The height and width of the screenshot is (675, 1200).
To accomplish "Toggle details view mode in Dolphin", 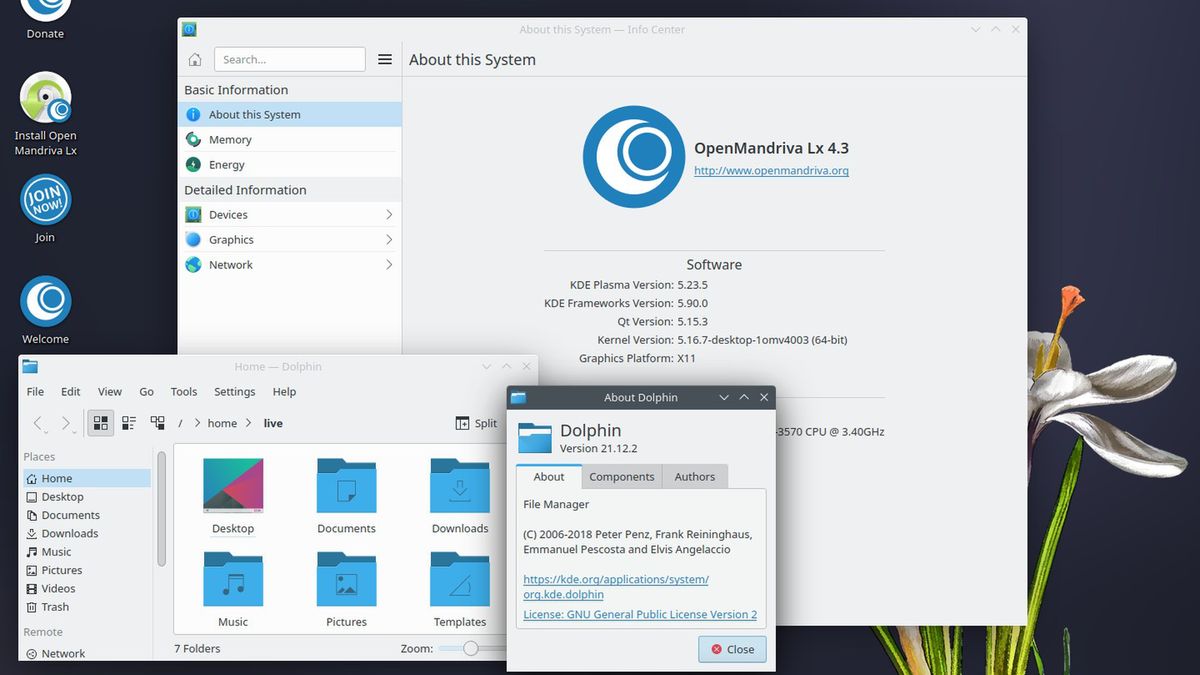I will 157,423.
